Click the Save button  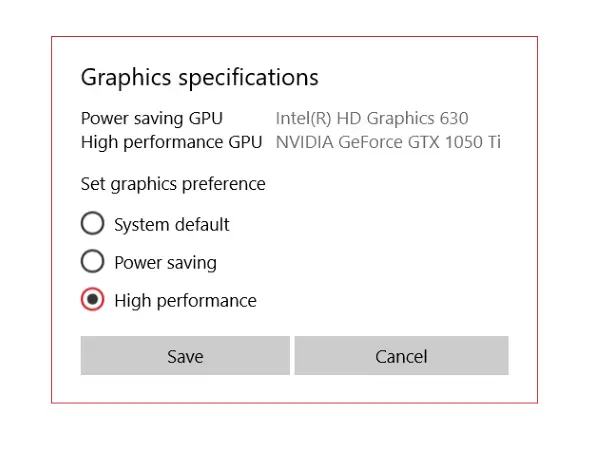(185, 356)
